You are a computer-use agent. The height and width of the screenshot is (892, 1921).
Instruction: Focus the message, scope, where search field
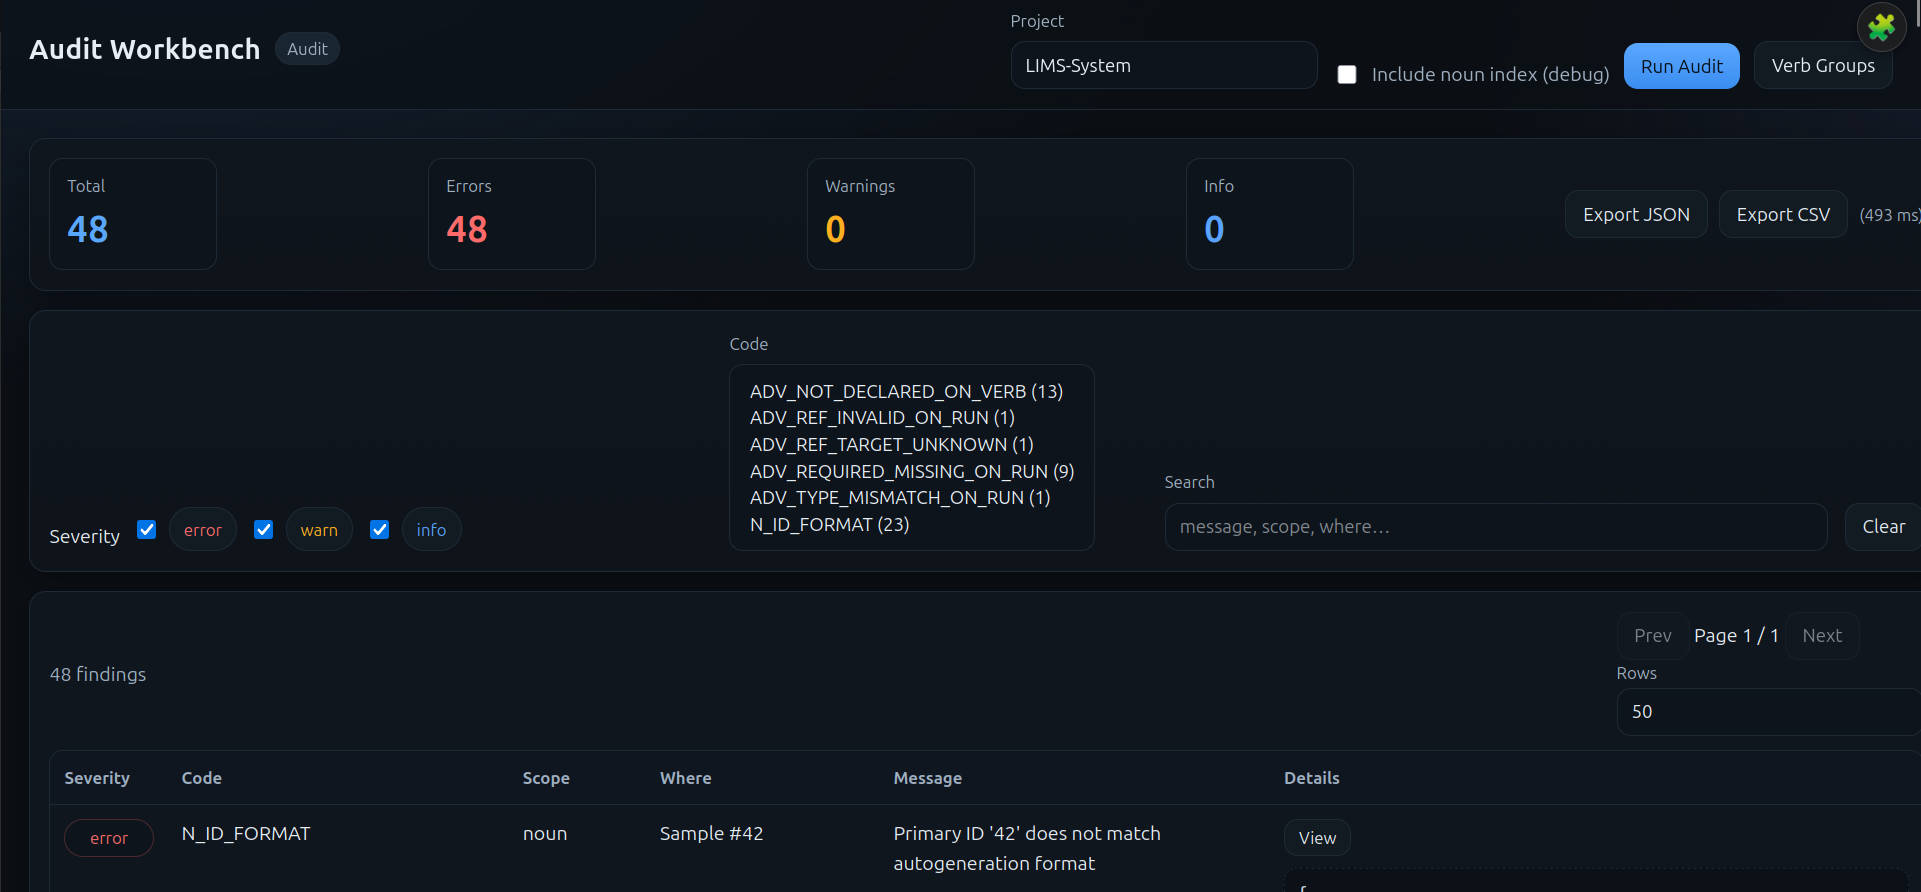click(1496, 527)
